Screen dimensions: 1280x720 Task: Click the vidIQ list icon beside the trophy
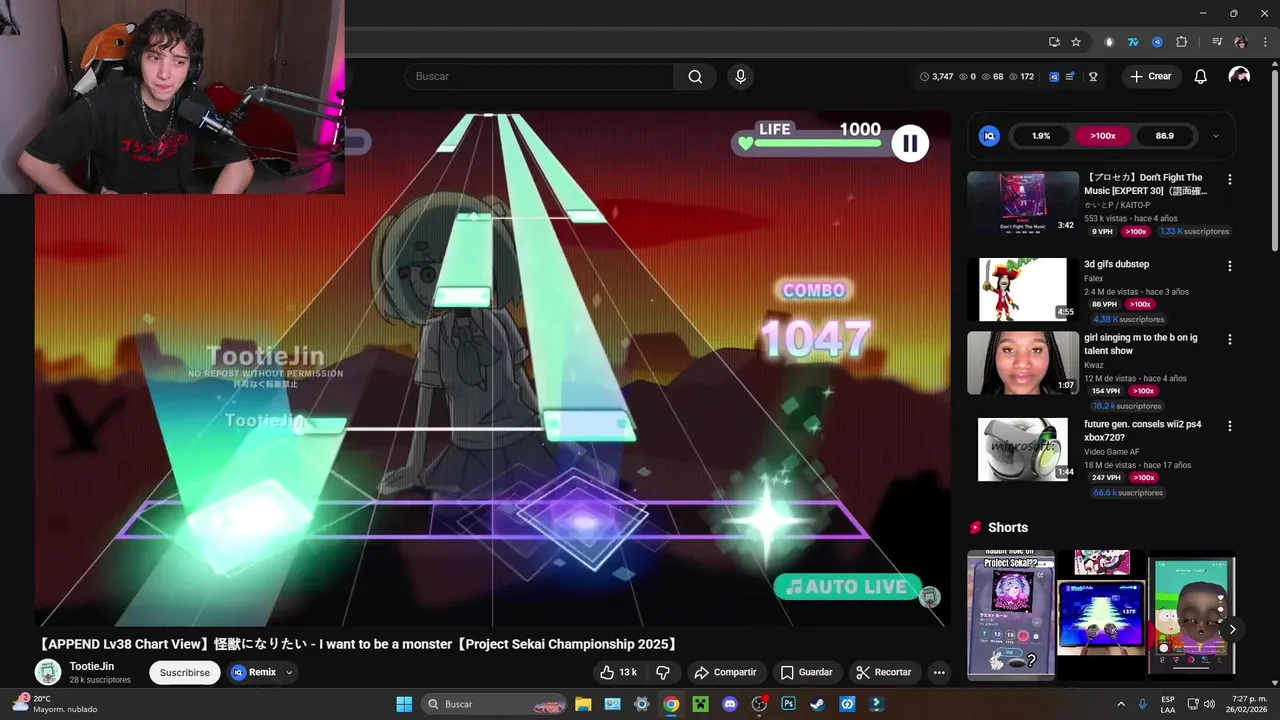pyautogui.click(x=1070, y=77)
